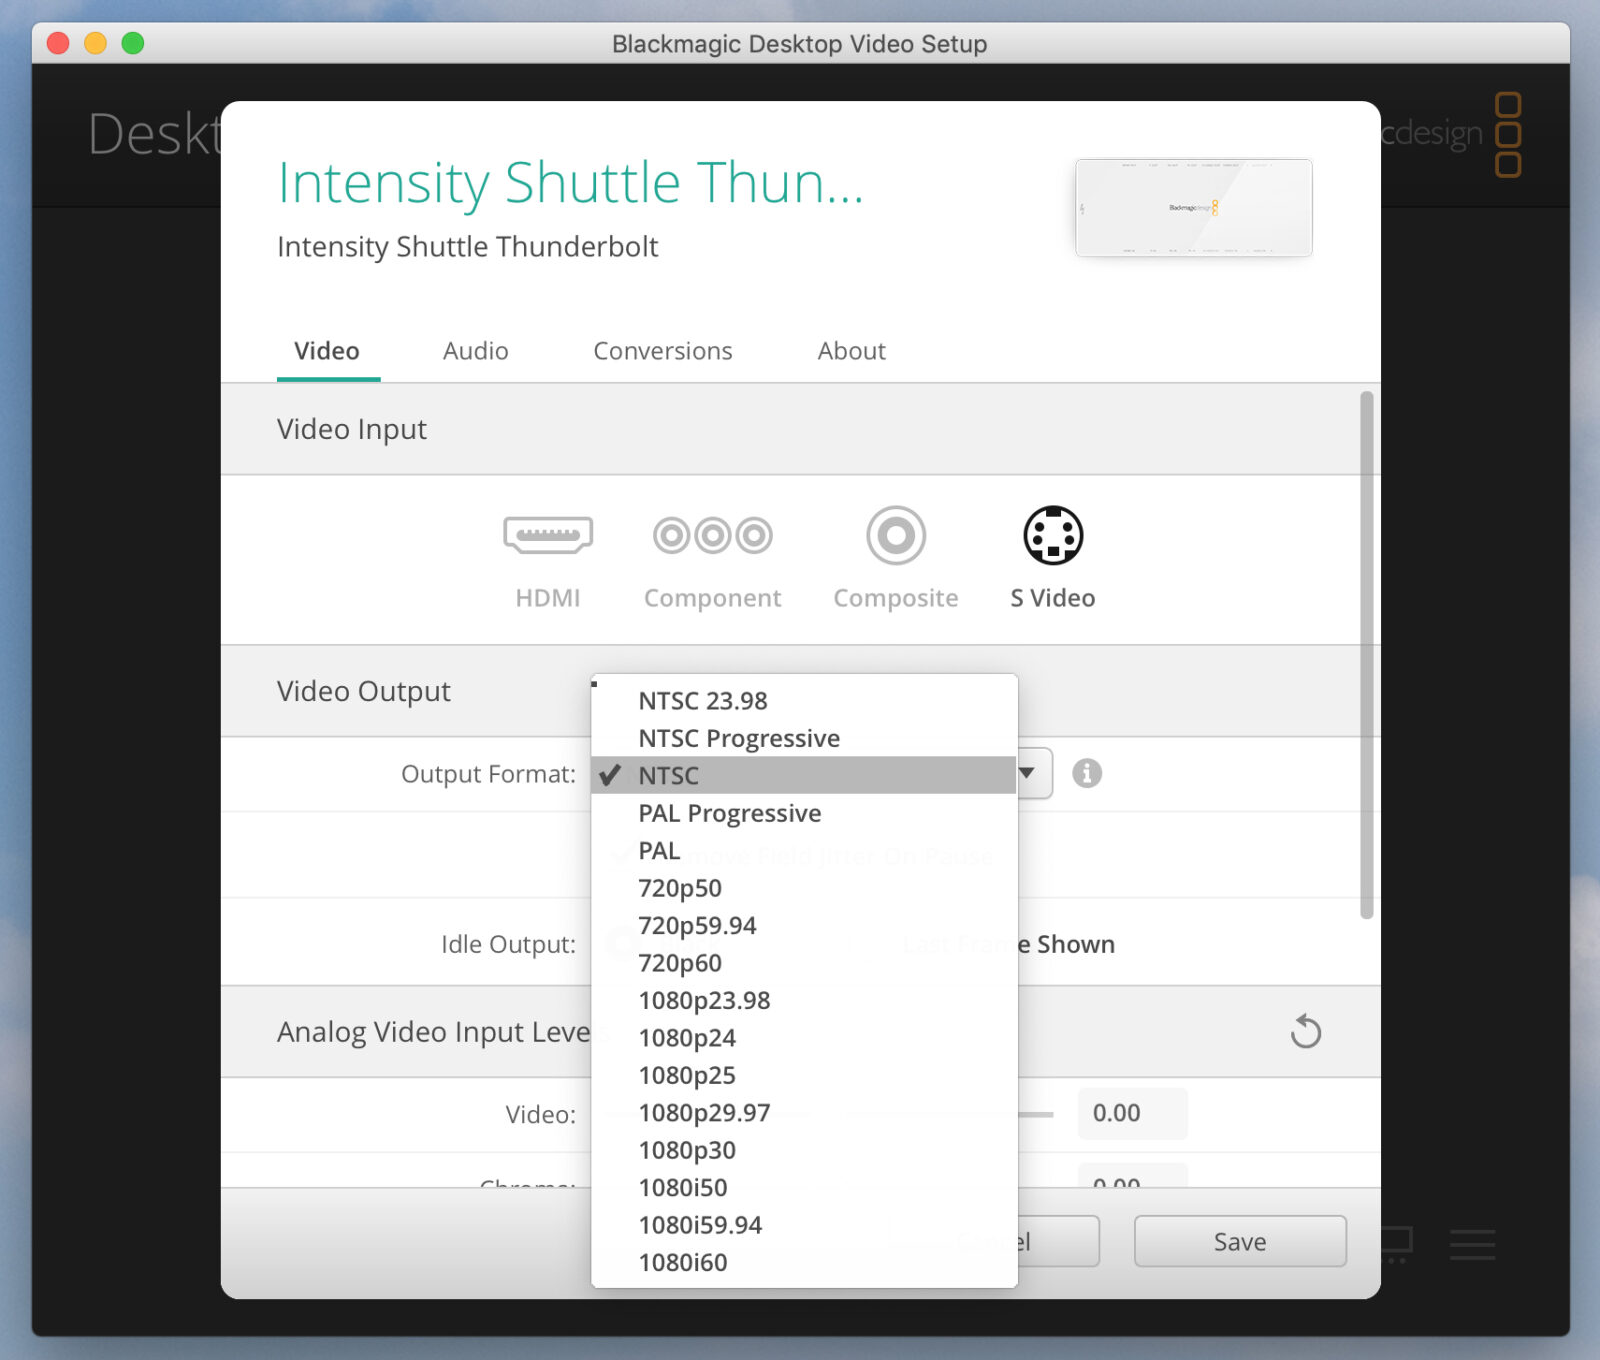
Task: Click the Video level slider track
Action: coord(1036,1113)
